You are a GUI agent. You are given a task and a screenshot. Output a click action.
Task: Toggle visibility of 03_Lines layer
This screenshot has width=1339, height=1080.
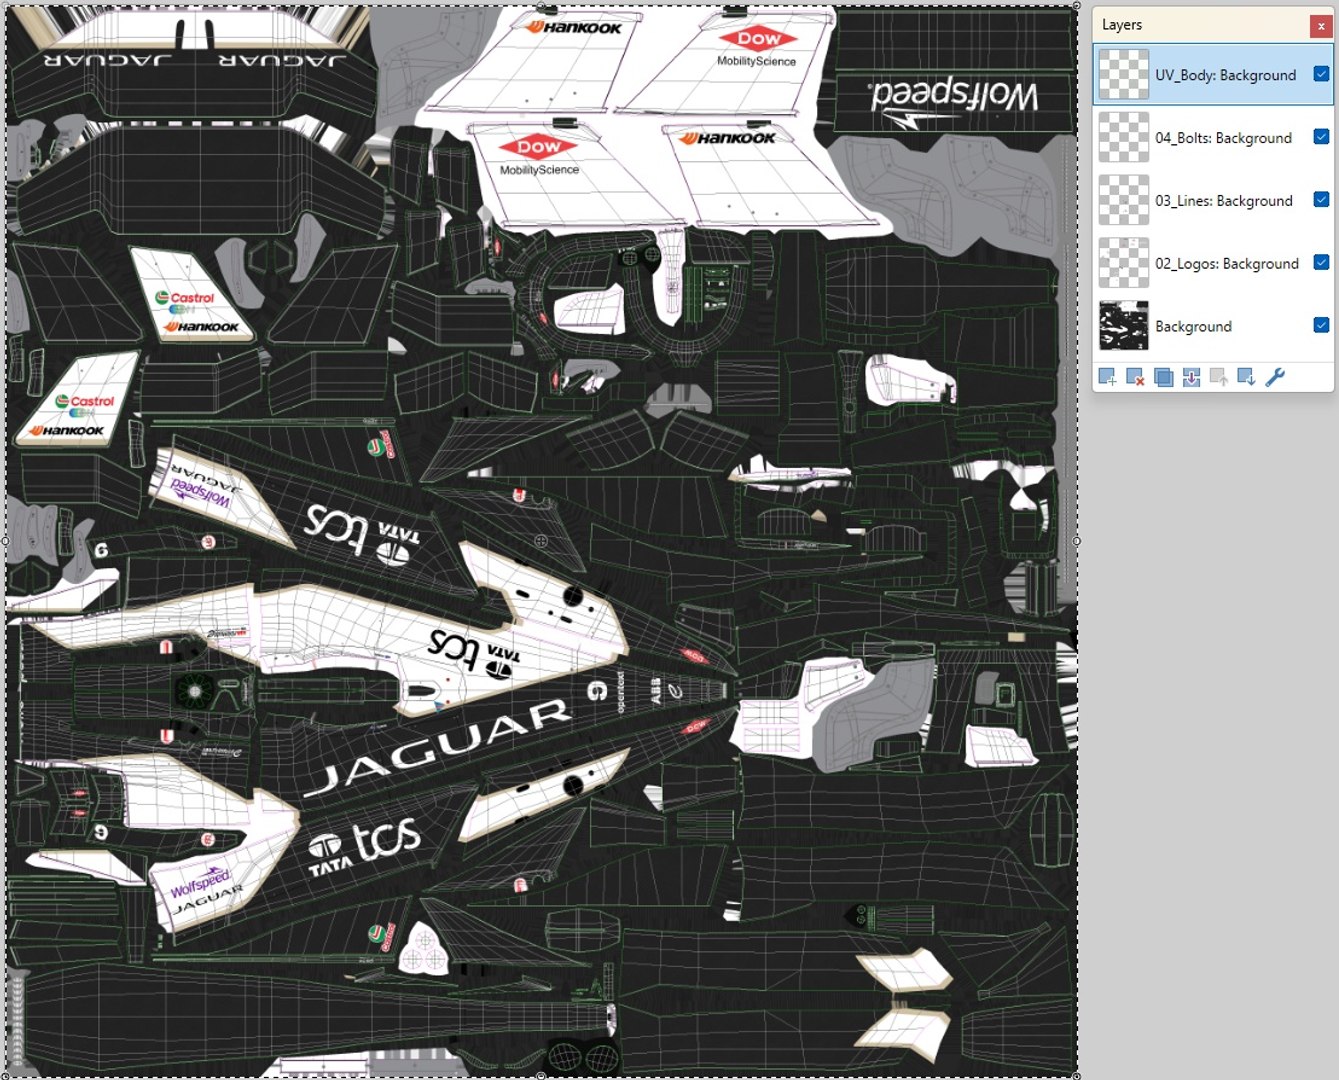tap(1321, 200)
